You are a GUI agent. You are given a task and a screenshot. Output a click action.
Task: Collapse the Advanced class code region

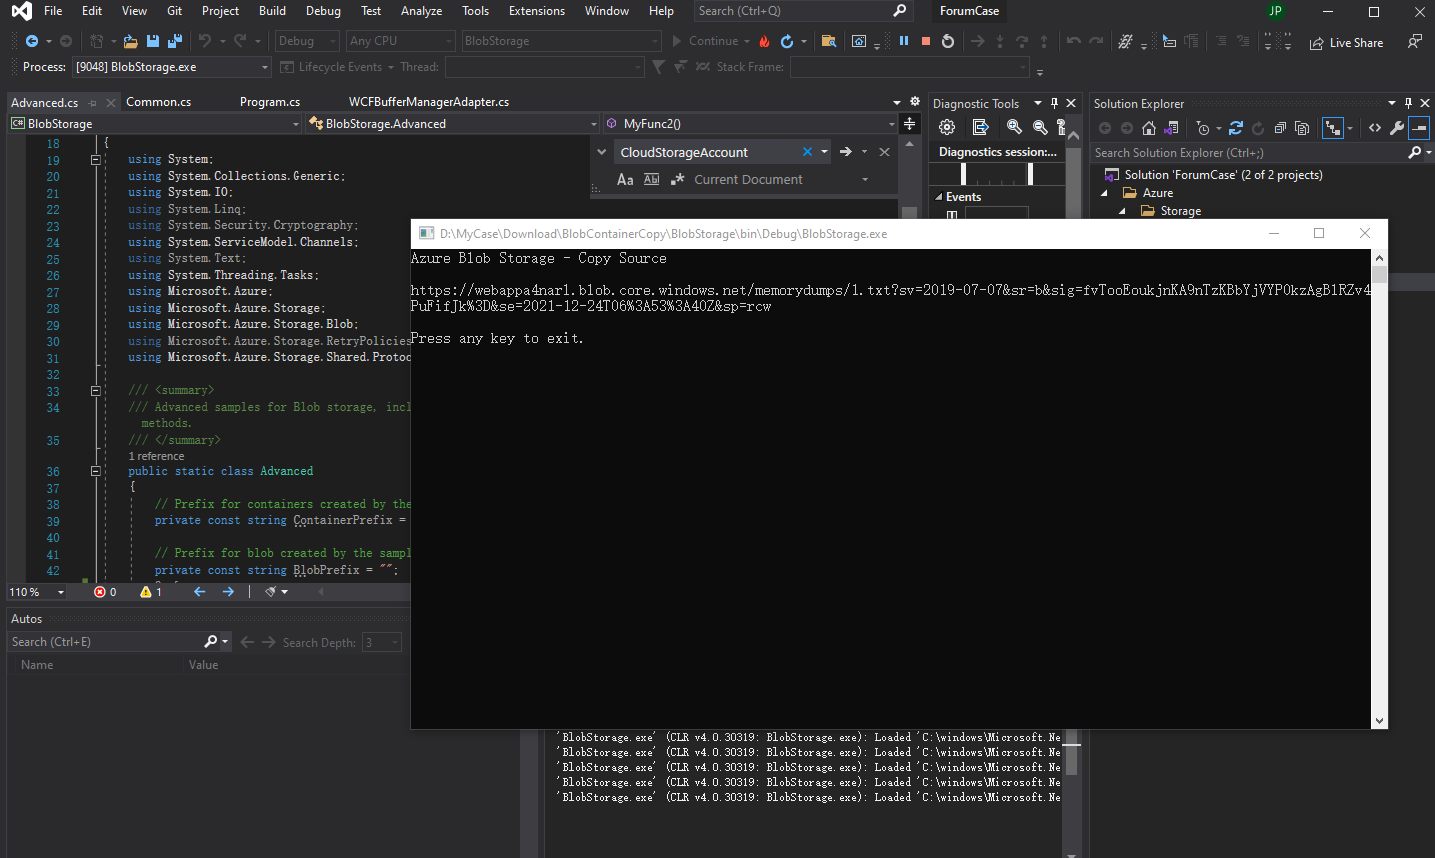point(96,471)
